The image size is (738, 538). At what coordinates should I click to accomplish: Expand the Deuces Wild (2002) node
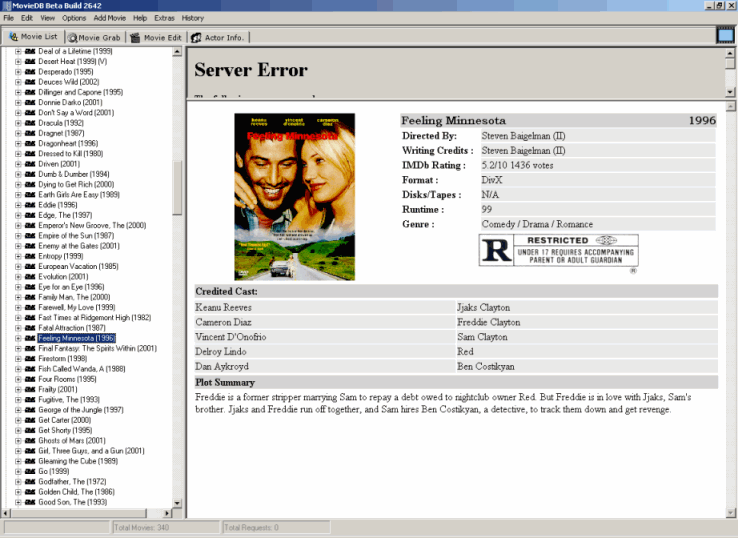(x=18, y=82)
